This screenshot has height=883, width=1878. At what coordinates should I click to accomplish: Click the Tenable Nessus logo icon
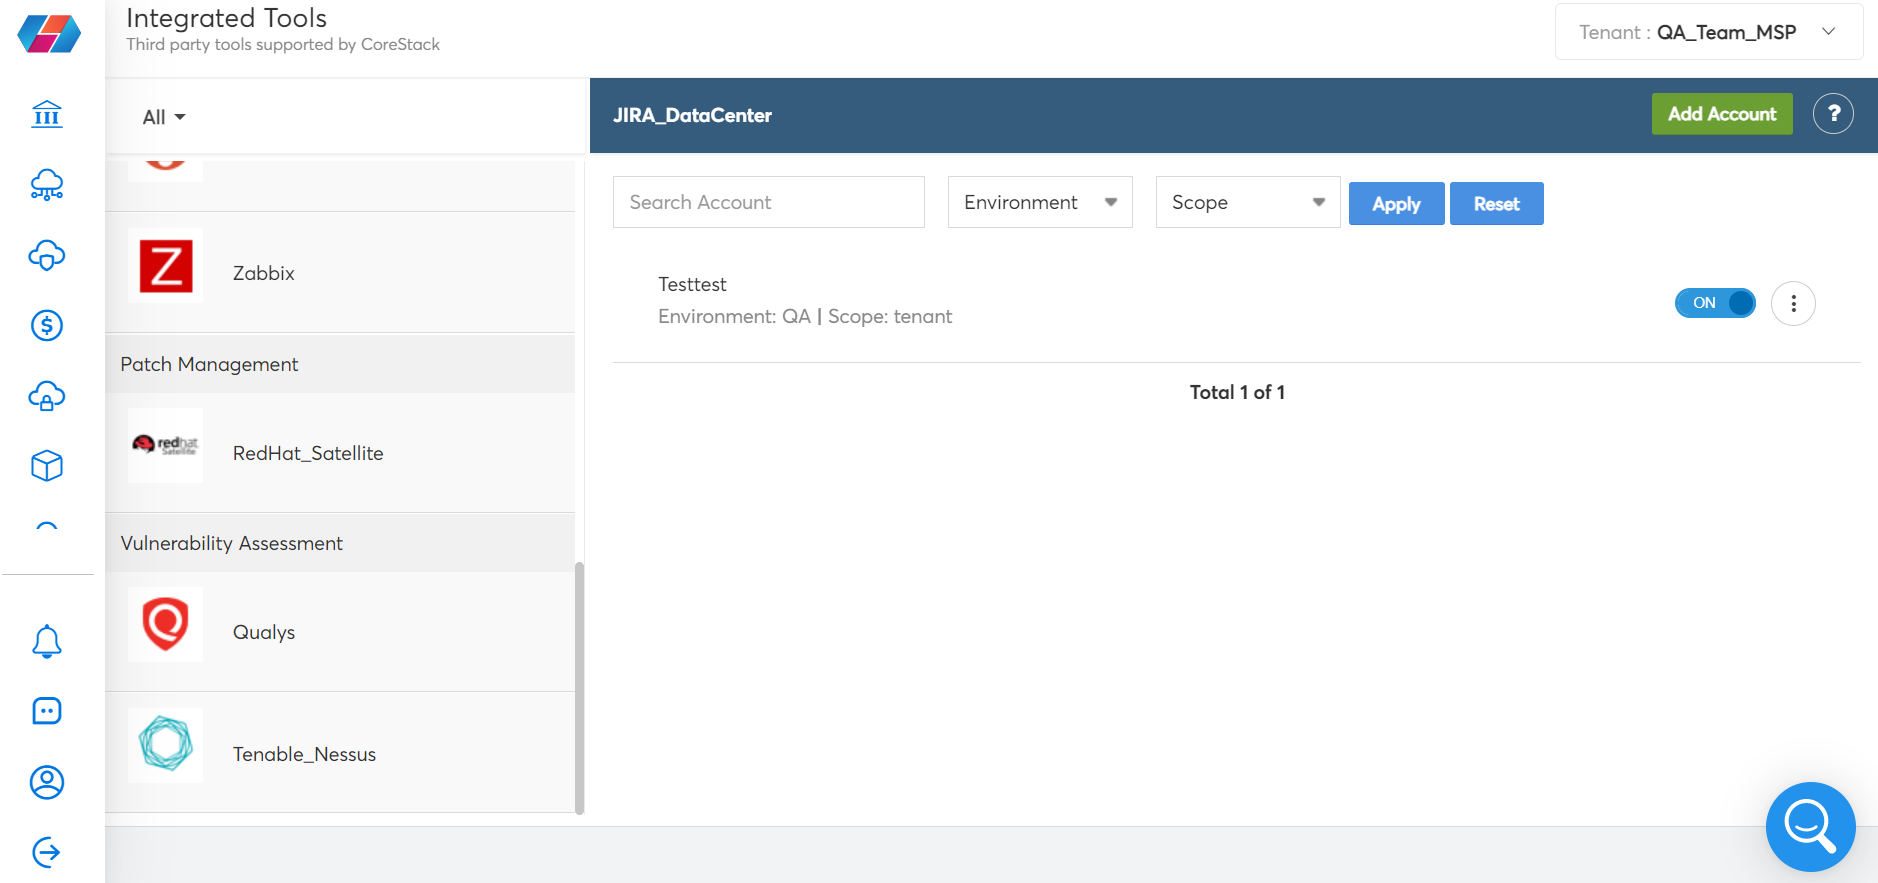166,745
